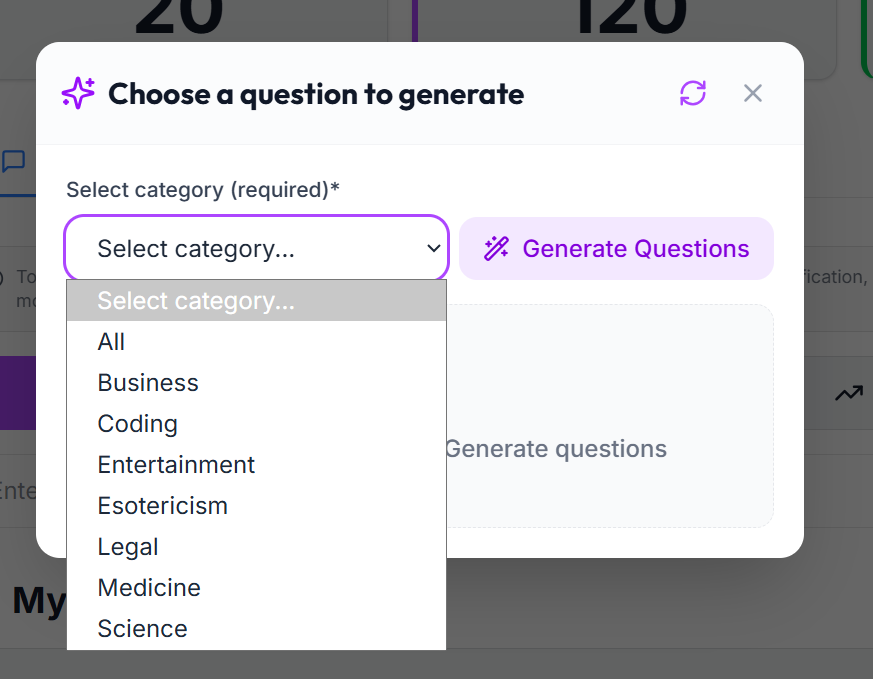The width and height of the screenshot is (873, 679).
Task: Click the Generate Questions button
Action: (616, 248)
